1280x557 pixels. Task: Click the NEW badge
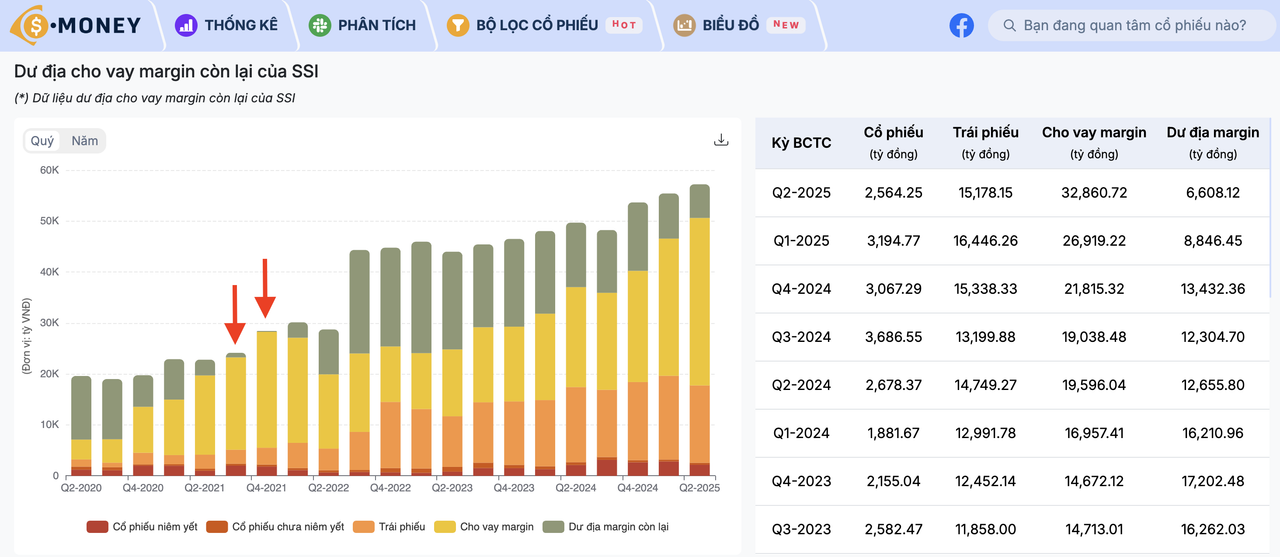coord(786,25)
